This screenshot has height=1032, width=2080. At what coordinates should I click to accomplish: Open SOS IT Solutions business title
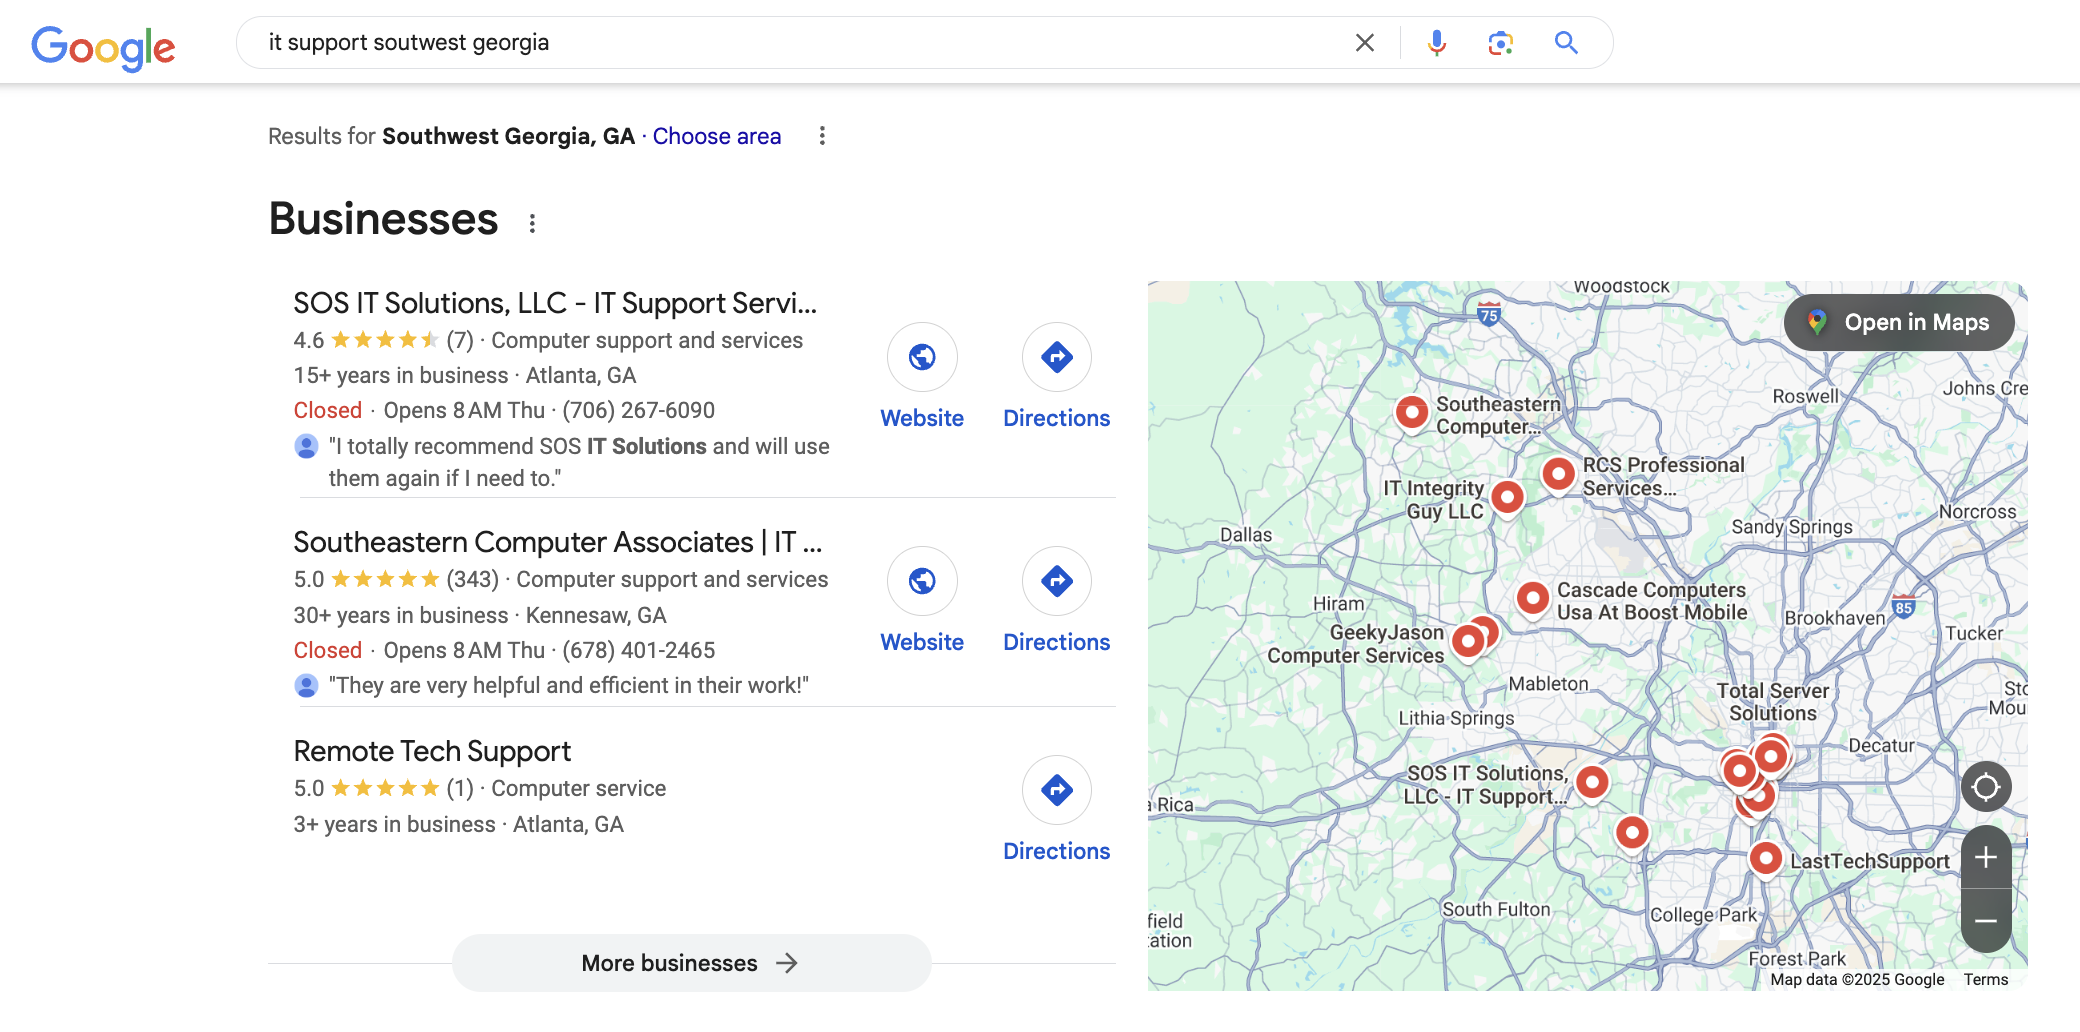[x=555, y=303]
